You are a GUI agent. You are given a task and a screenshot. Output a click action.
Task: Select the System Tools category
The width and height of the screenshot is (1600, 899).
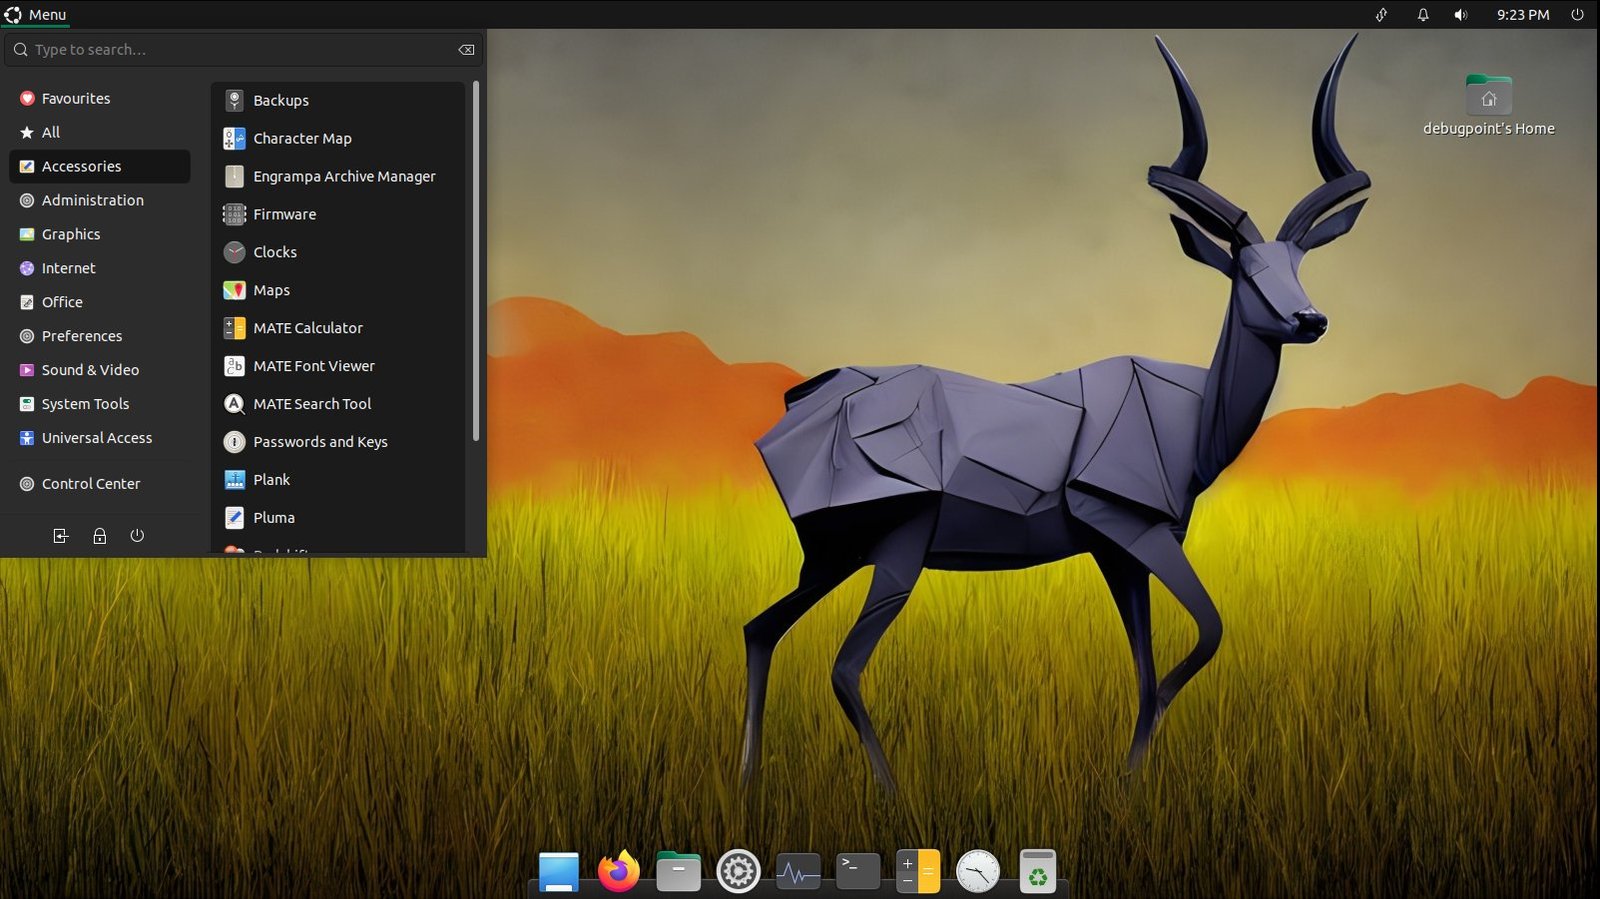tap(99, 404)
